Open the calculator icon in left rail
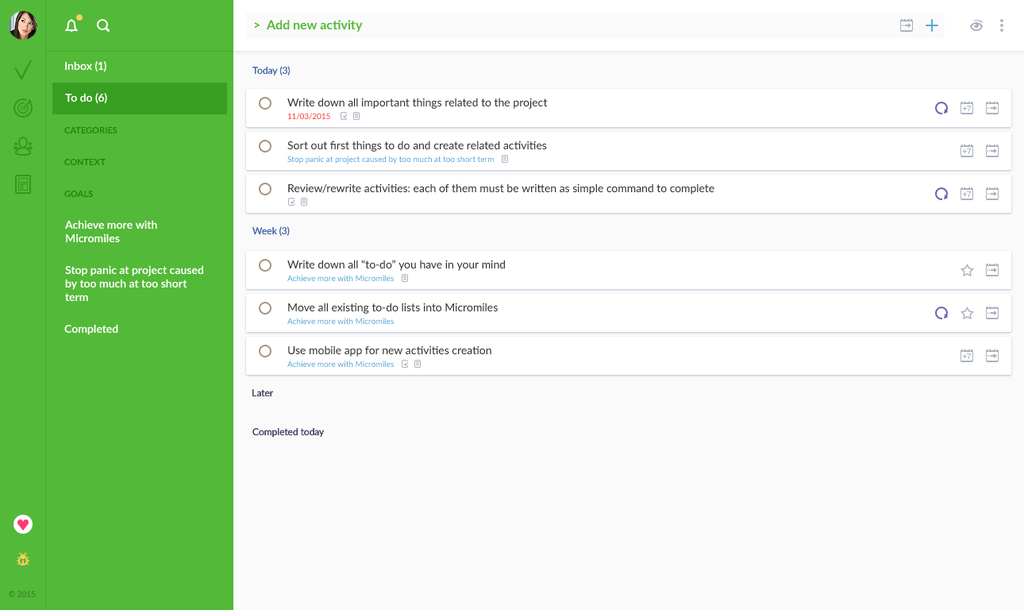 [x=23, y=184]
